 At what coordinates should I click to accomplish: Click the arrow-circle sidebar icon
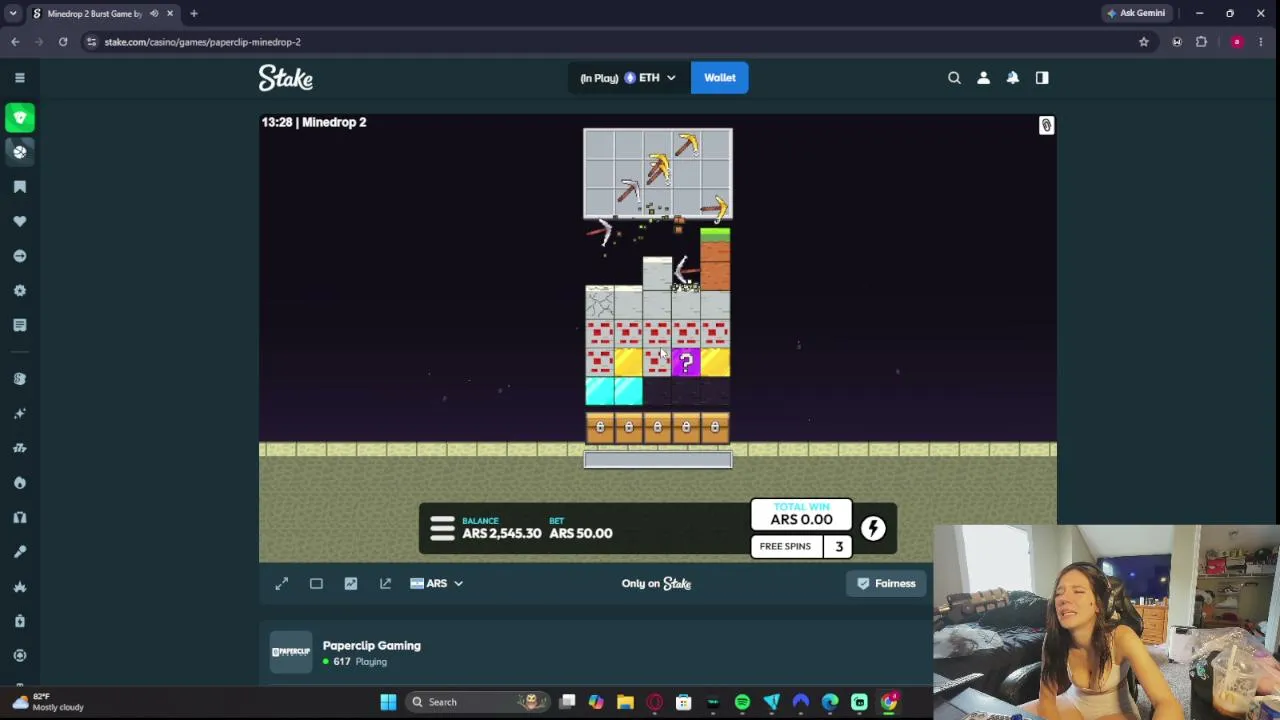(20, 256)
